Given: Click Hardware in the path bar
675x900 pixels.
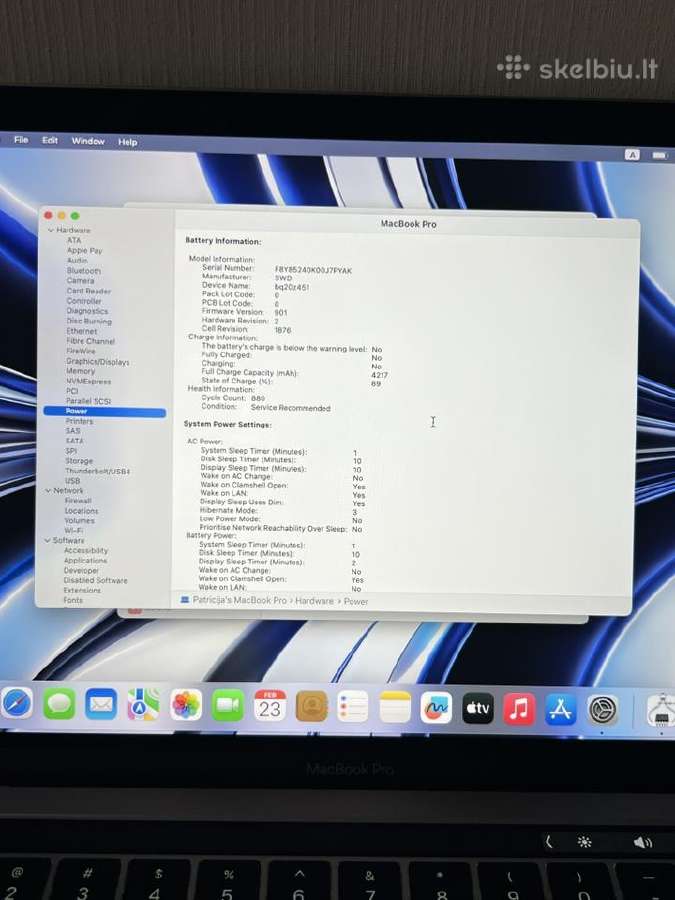Looking at the screenshot, I should (314, 600).
